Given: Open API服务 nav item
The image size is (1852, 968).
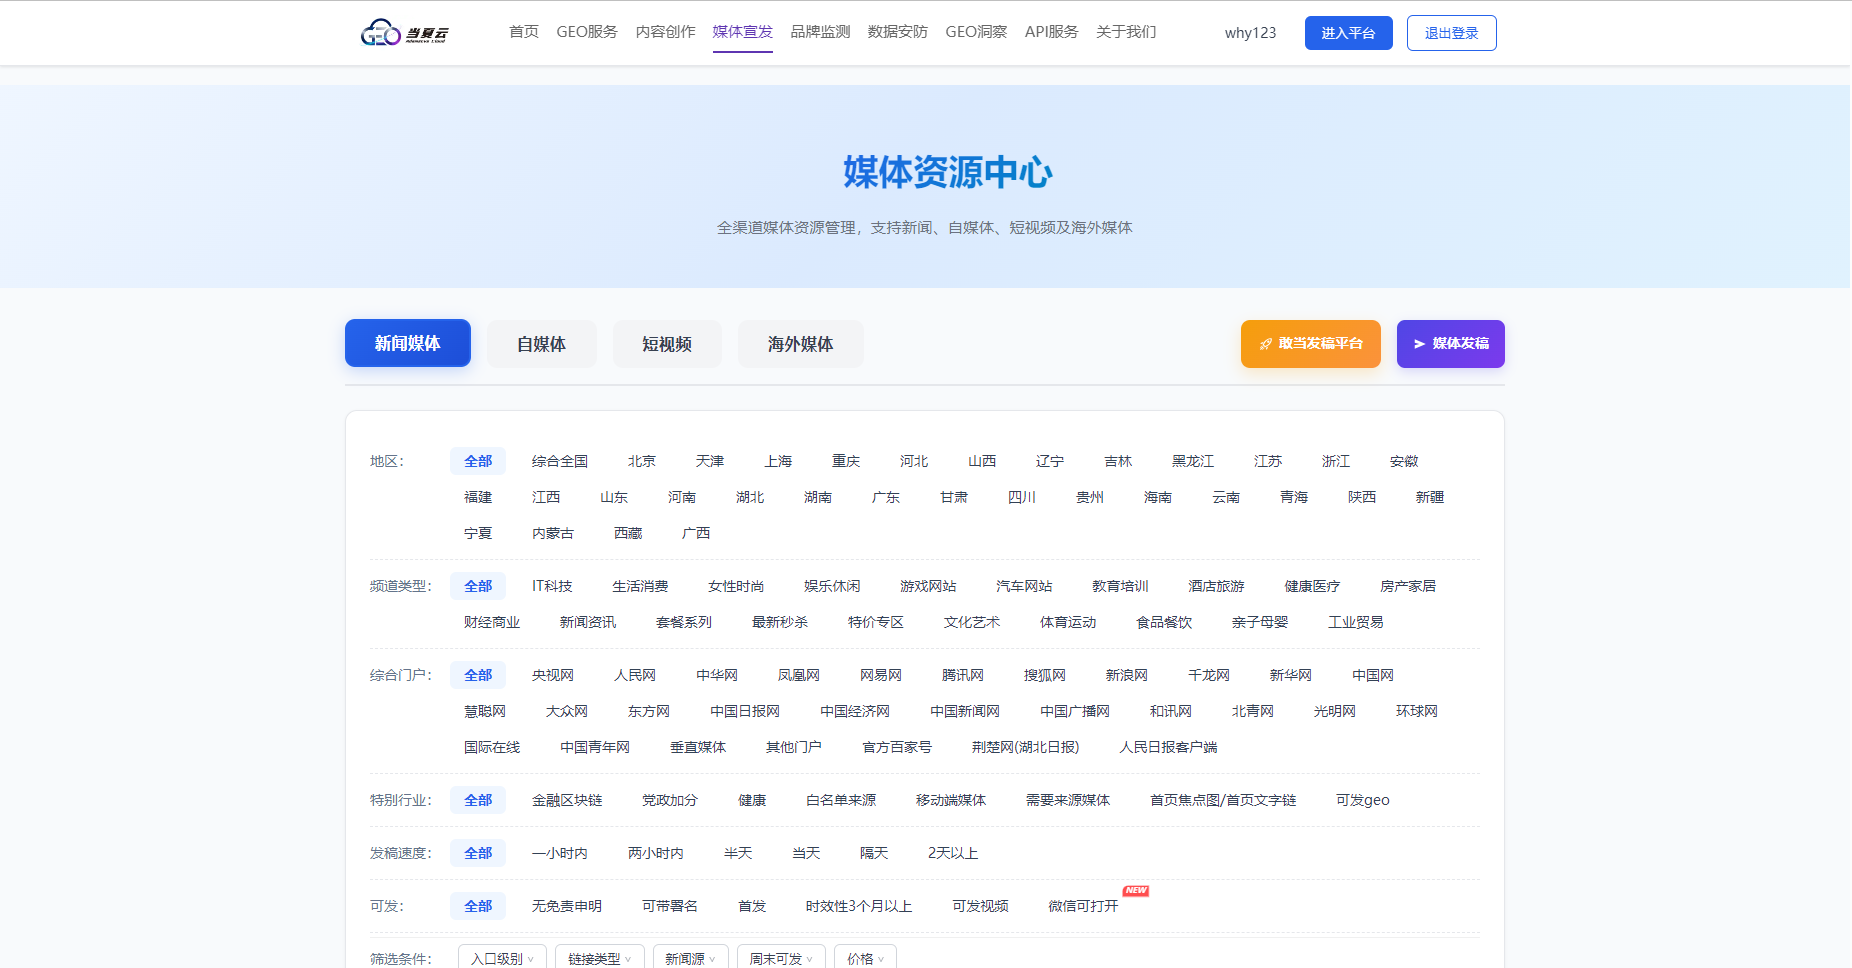Looking at the screenshot, I should coord(1052,32).
